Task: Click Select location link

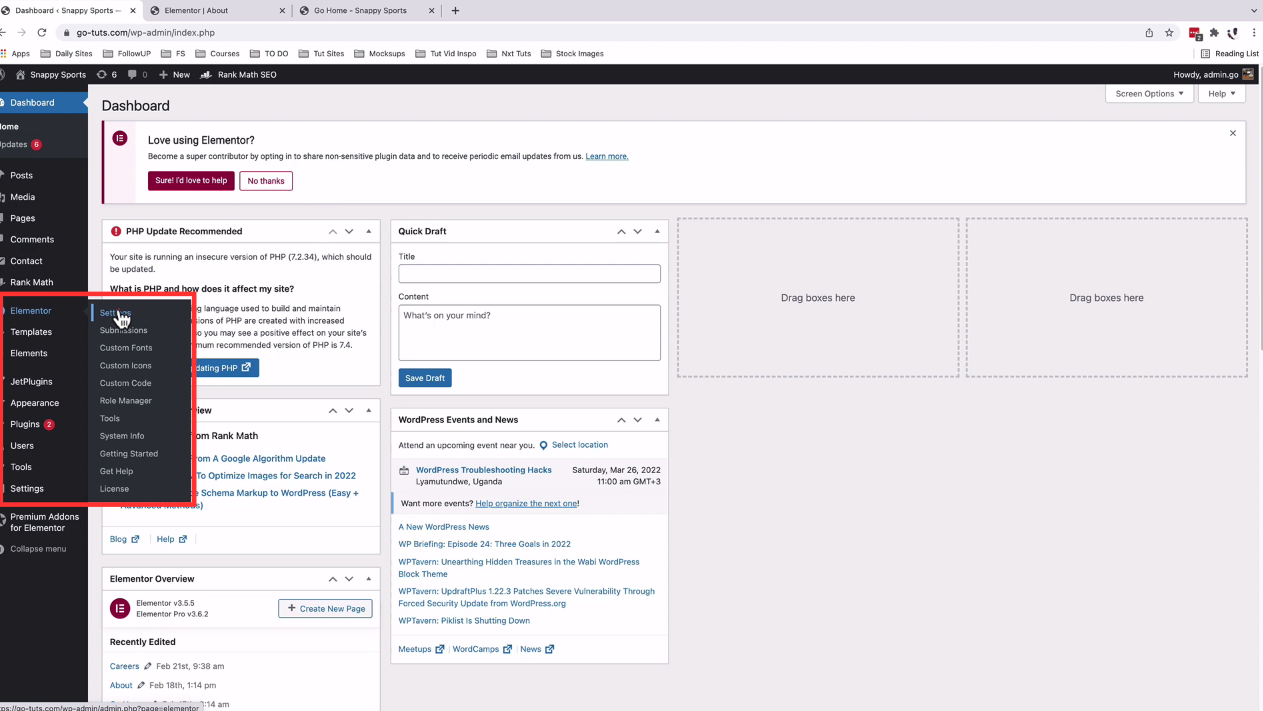Action: coord(580,445)
